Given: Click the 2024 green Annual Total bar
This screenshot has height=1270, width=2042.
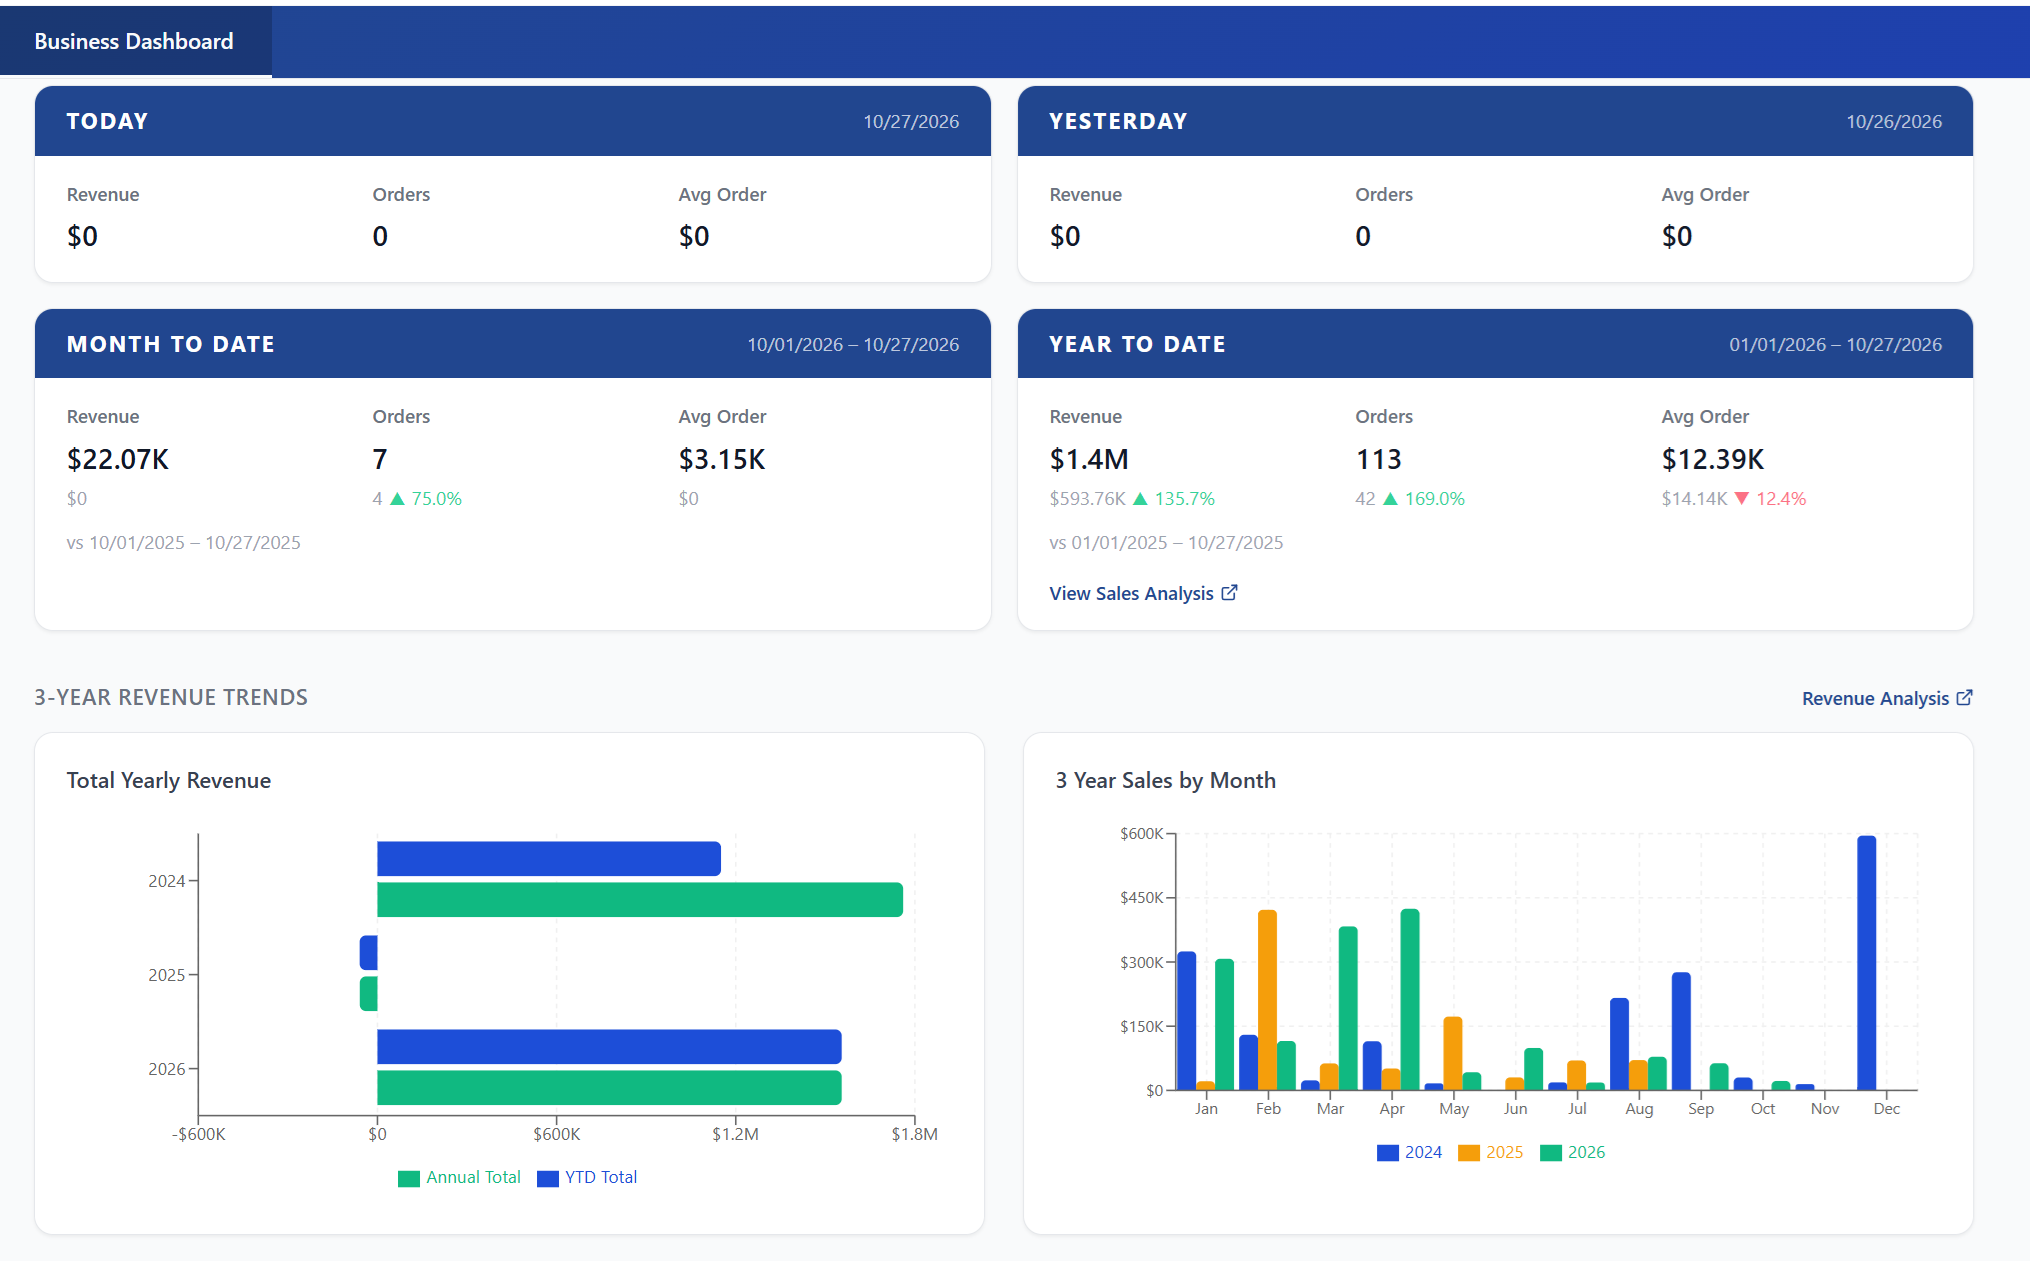Looking at the screenshot, I should point(640,900).
